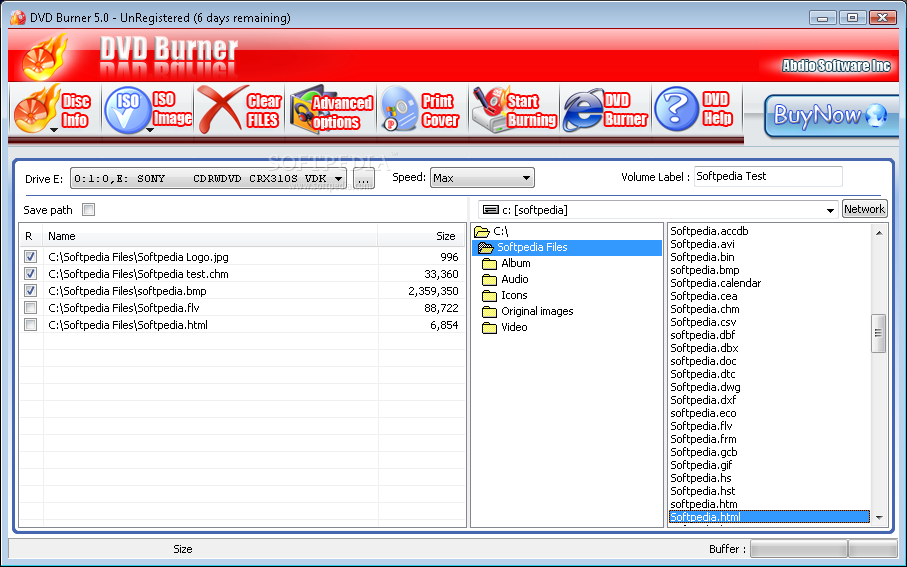Select softpedia.htm in file list
Image resolution: width=907 pixels, height=567 pixels.
click(704, 504)
